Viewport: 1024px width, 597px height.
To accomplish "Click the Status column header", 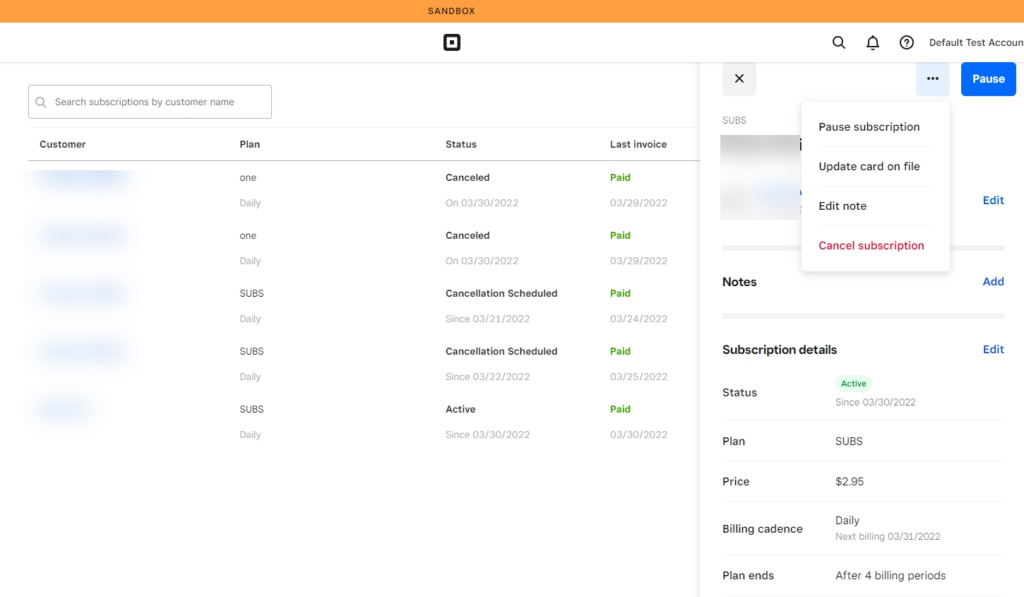I will pos(461,144).
